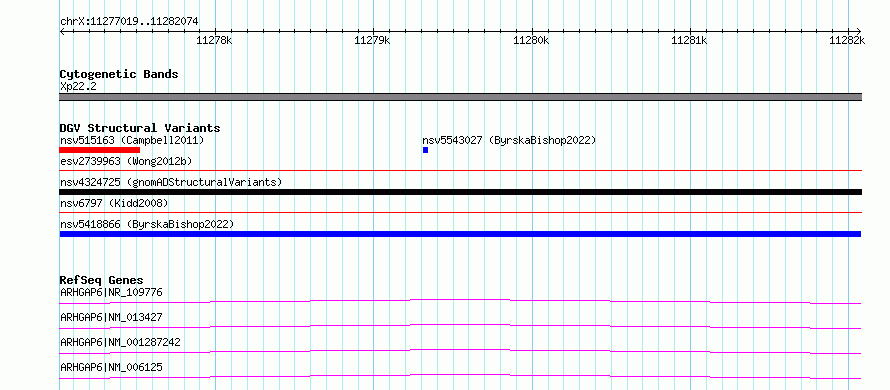890x390 pixels.
Task: Select the small blue nsv5543027 variant marker
Action: point(425,150)
